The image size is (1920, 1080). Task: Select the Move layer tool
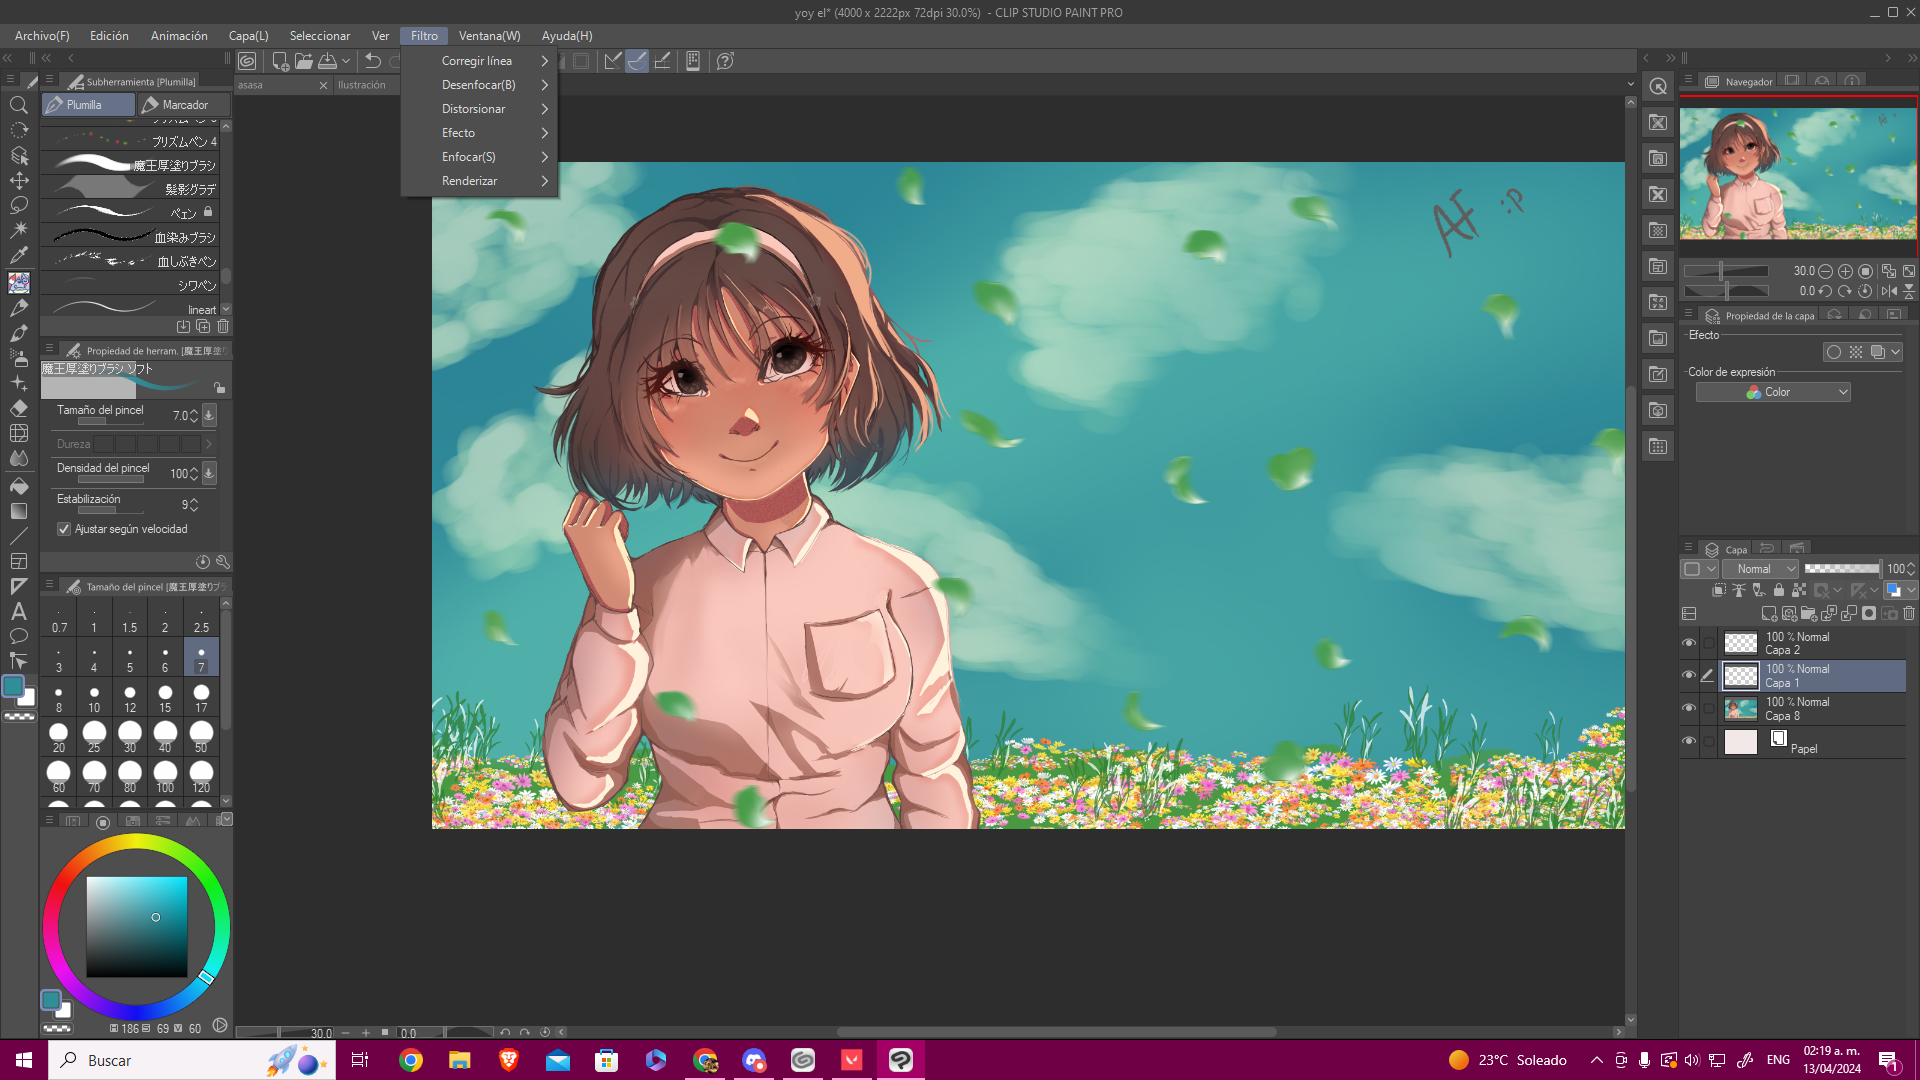[18, 181]
